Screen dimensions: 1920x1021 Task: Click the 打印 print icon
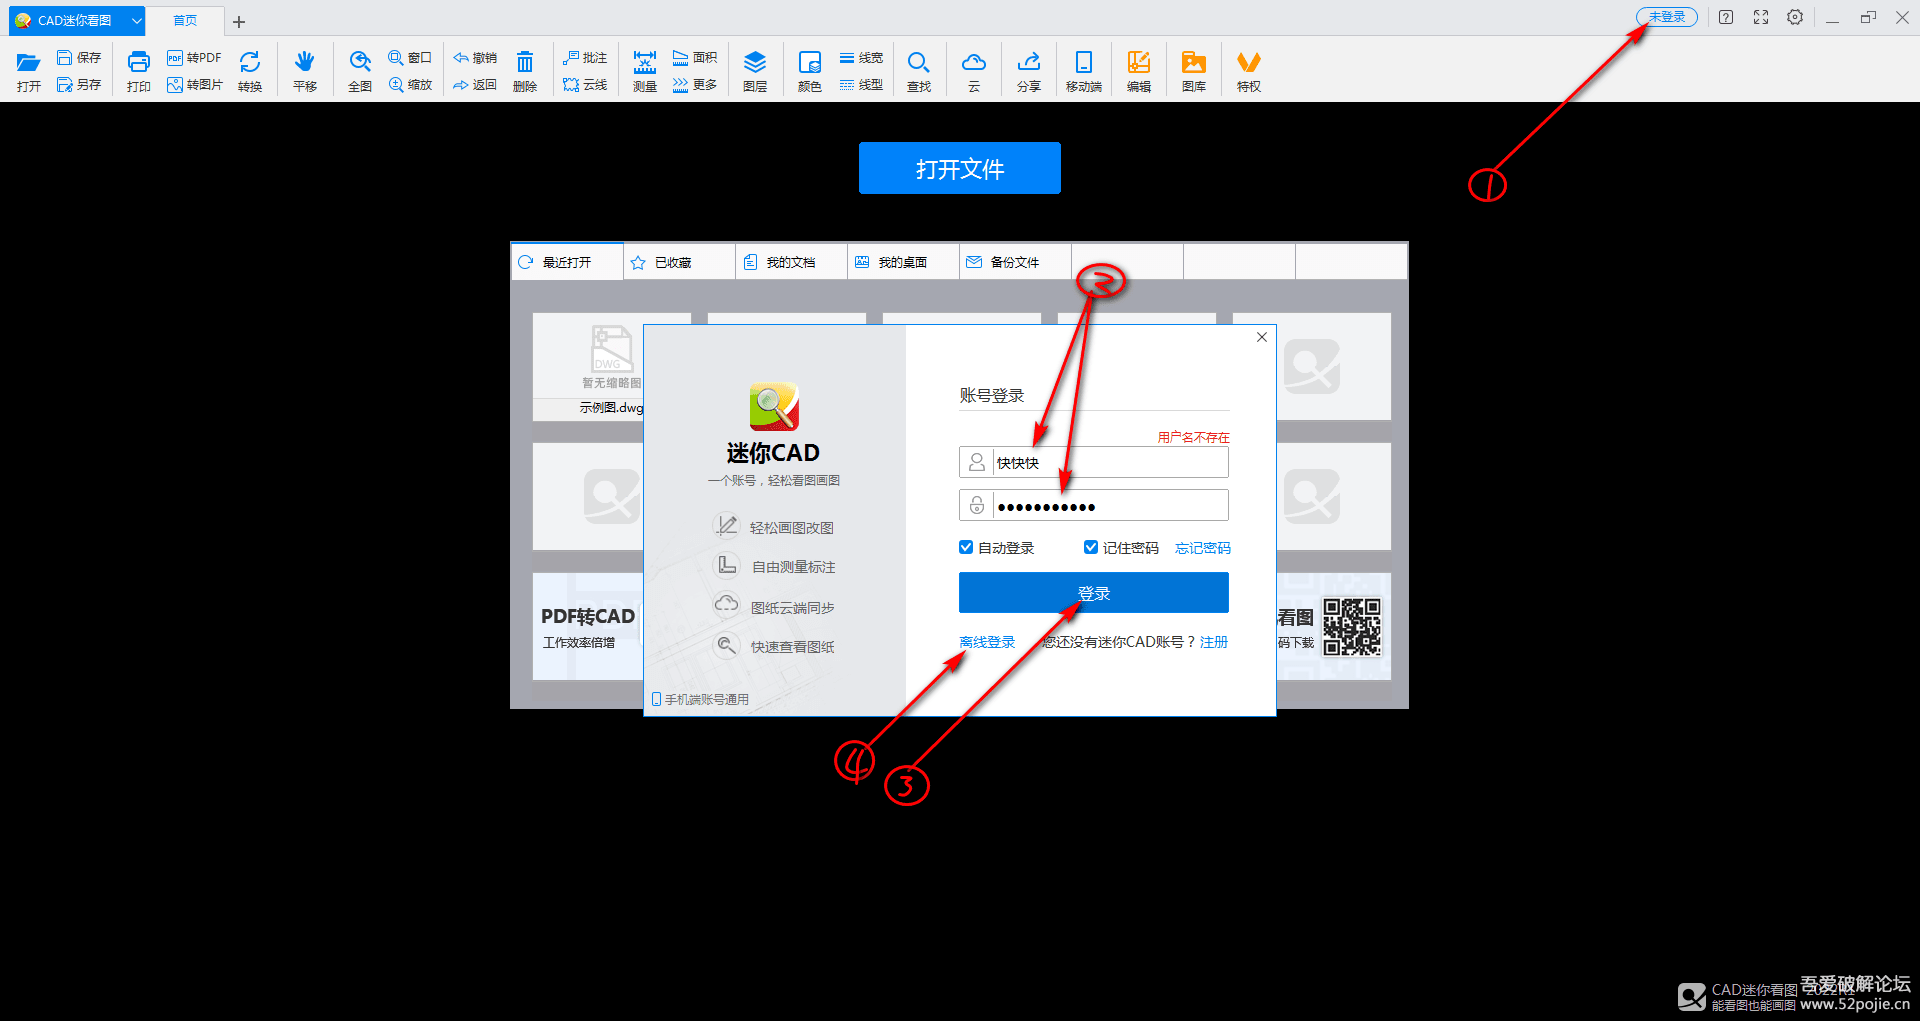(138, 71)
